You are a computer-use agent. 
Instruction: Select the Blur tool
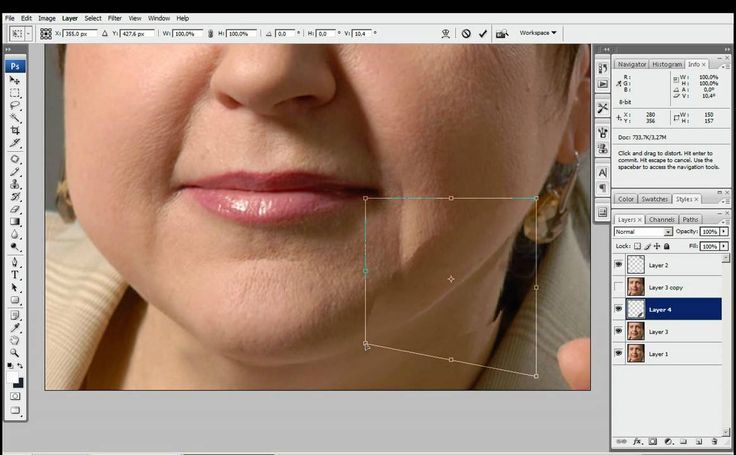click(15, 234)
